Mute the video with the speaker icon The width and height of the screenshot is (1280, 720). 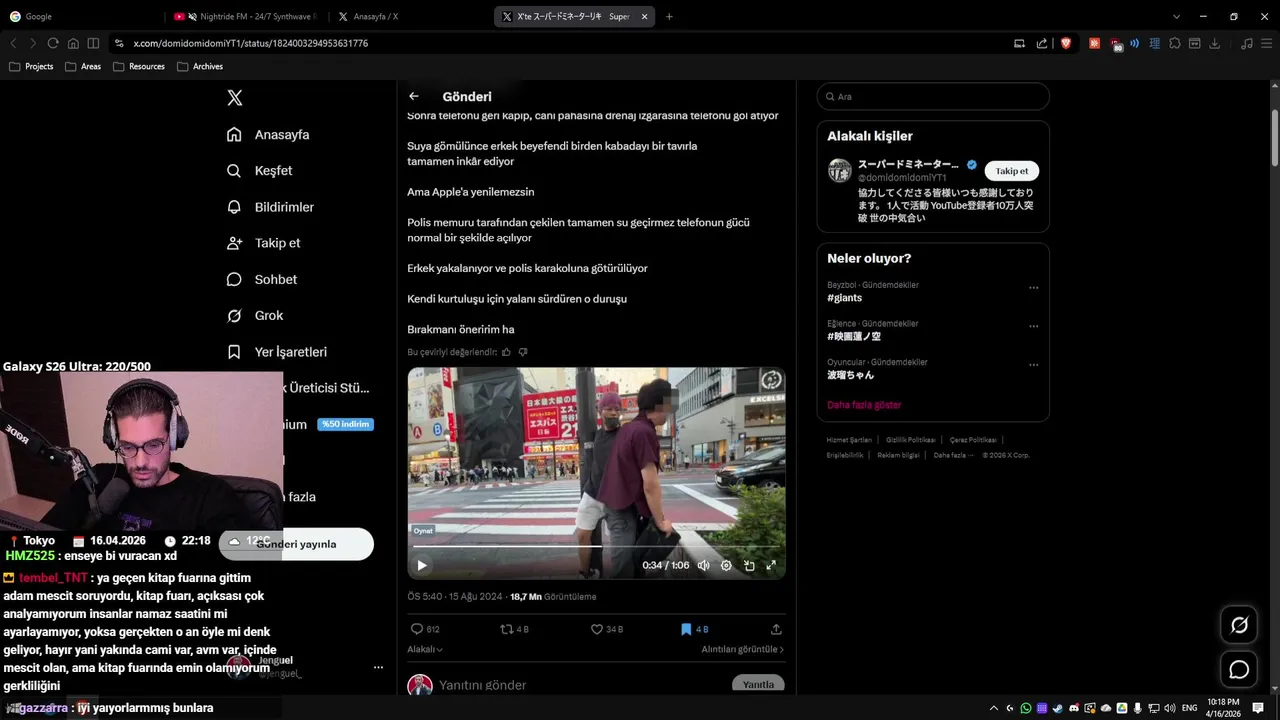coord(703,565)
